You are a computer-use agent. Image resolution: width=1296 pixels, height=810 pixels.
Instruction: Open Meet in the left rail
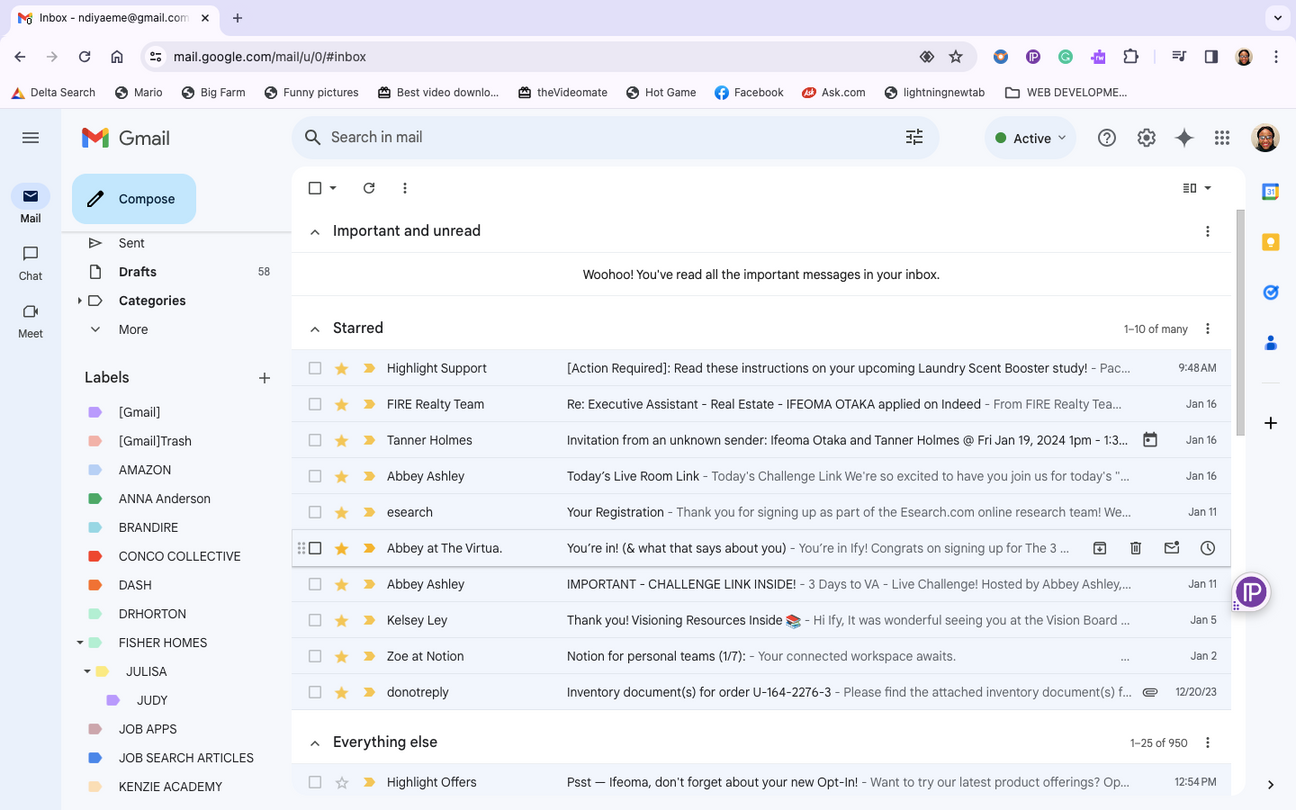pyautogui.click(x=30, y=321)
